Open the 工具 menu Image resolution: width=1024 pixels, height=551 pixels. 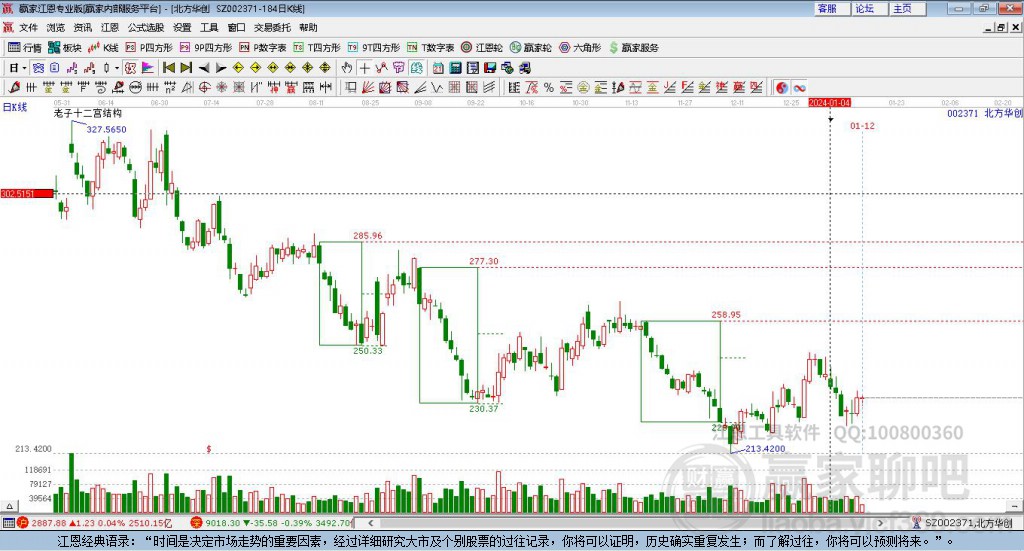tap(209, 27)
